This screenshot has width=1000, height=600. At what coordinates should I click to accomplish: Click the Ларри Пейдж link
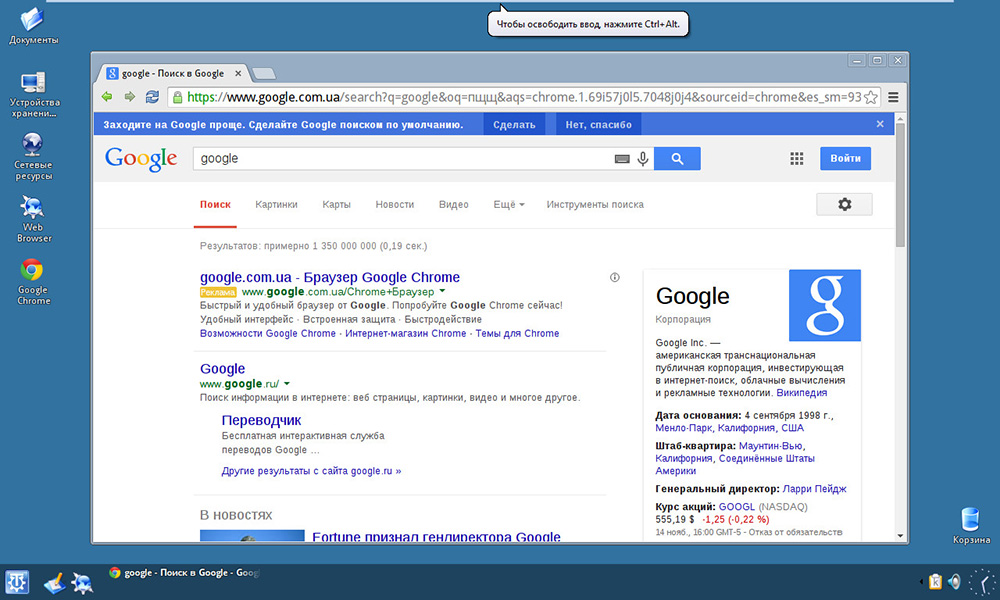[x=814, y=489]
